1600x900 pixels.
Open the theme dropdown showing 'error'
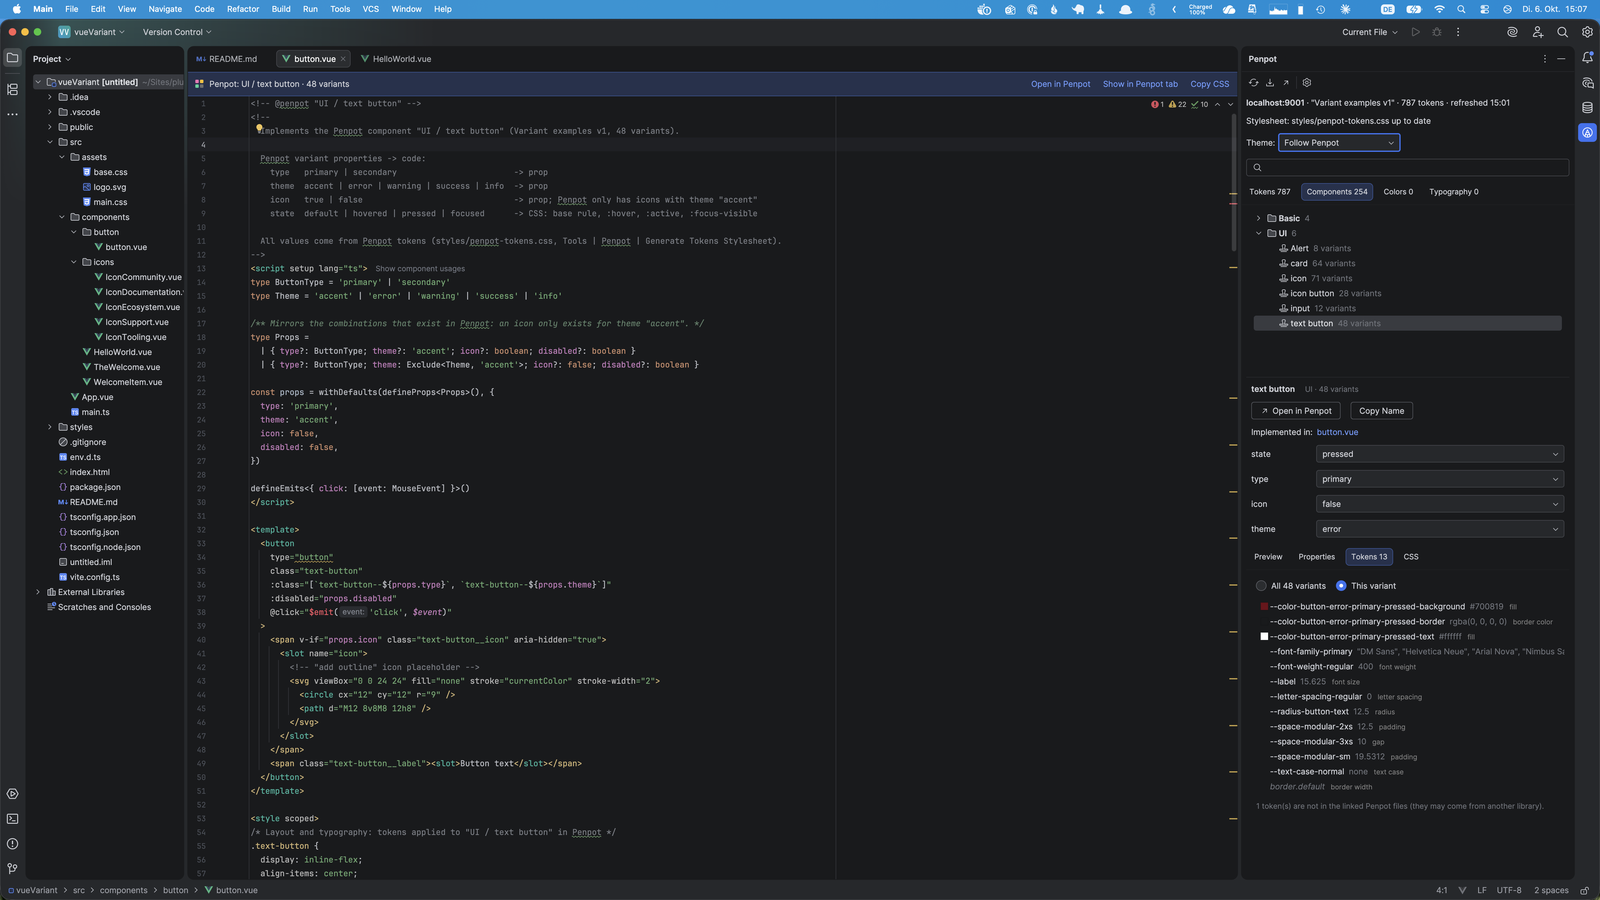1439,529
